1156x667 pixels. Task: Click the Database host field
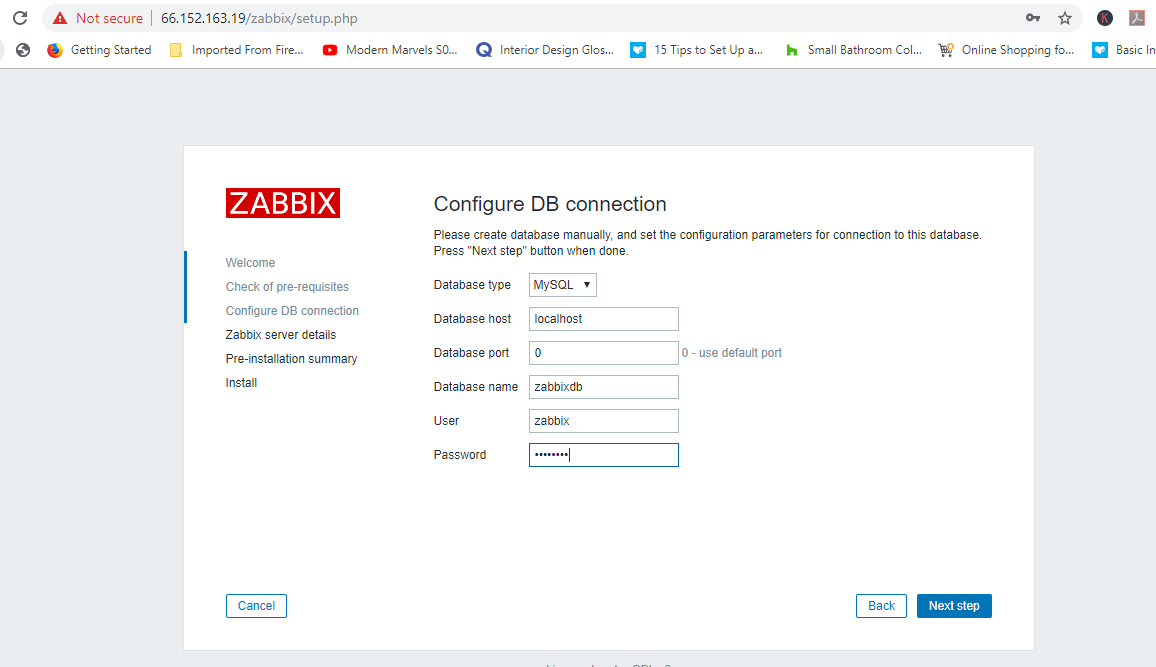point(604,319)
